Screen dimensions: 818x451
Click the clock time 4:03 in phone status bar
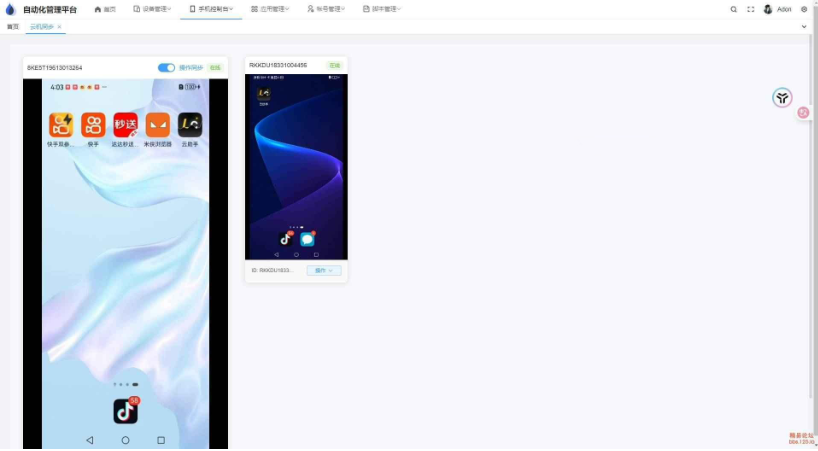57,87
